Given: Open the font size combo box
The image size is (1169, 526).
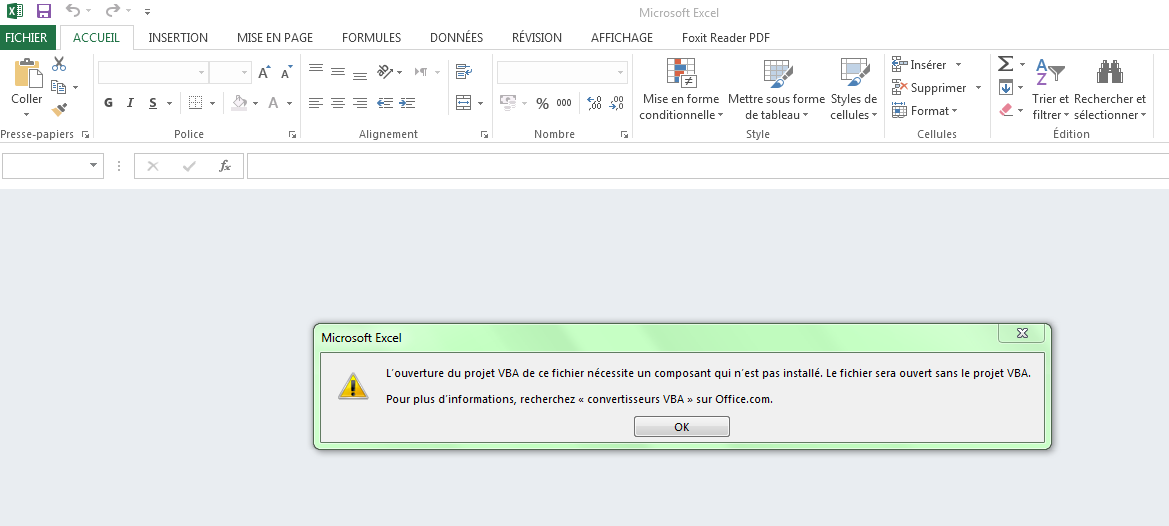Looking at the screenshot, I should 230,72.
